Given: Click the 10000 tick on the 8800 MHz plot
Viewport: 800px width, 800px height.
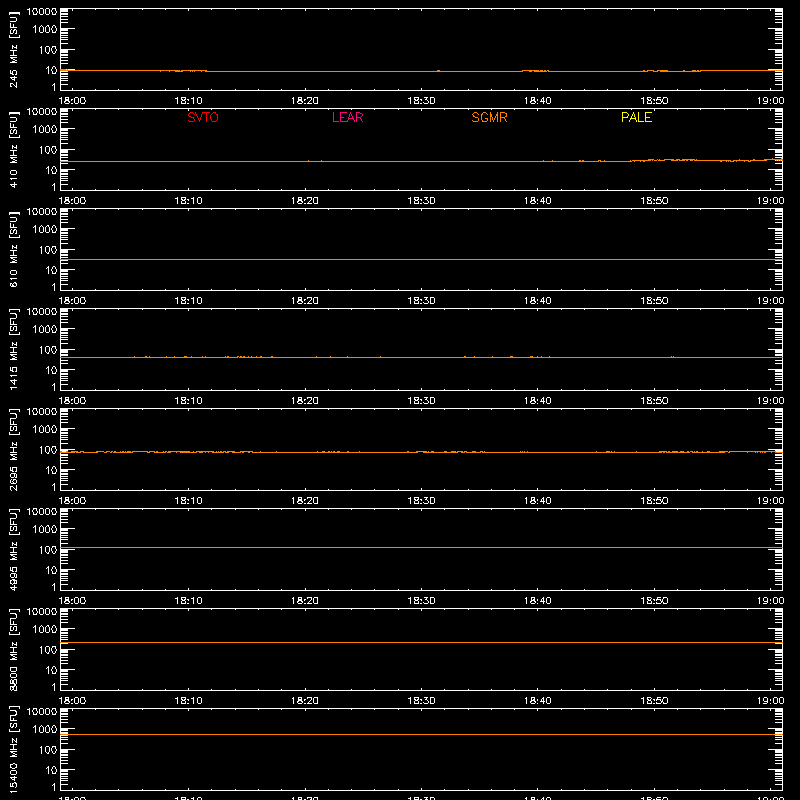Looking at the screenshot, I should (x=42, y=612).
